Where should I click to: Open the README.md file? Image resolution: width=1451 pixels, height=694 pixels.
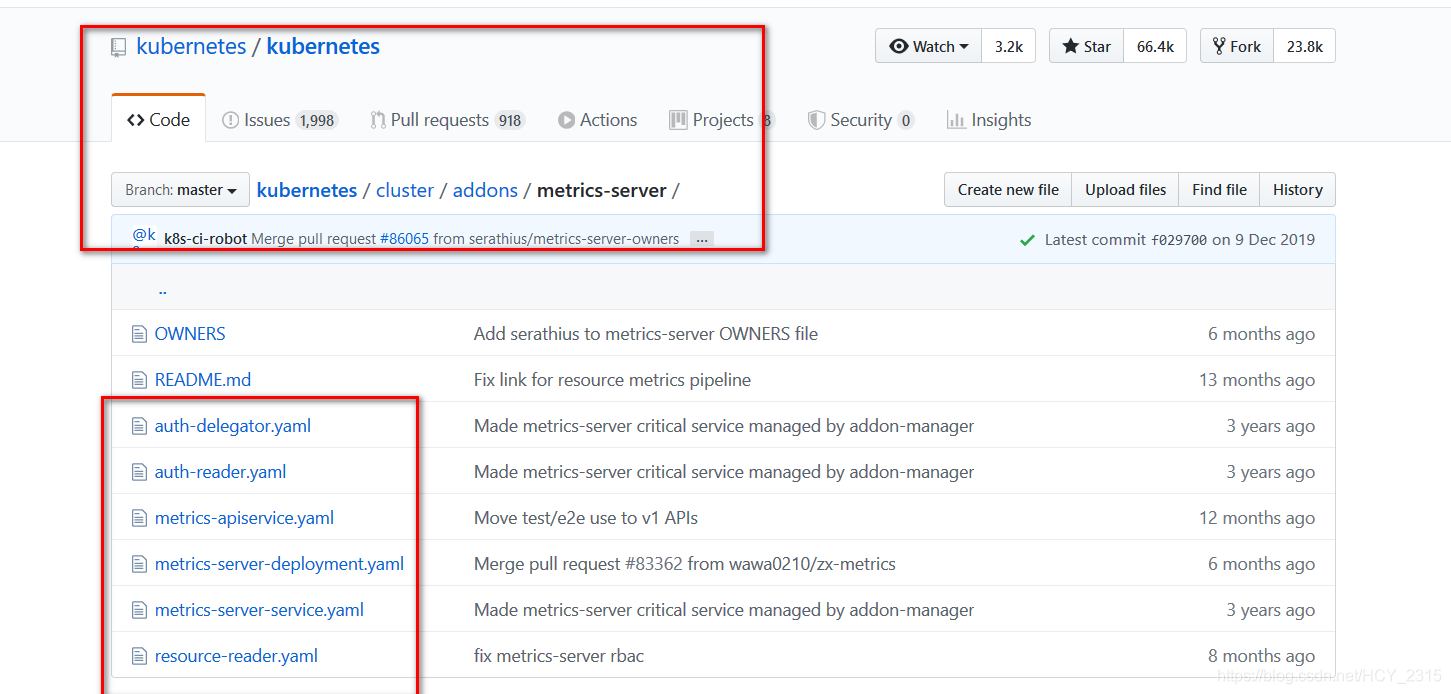[203, 380]
